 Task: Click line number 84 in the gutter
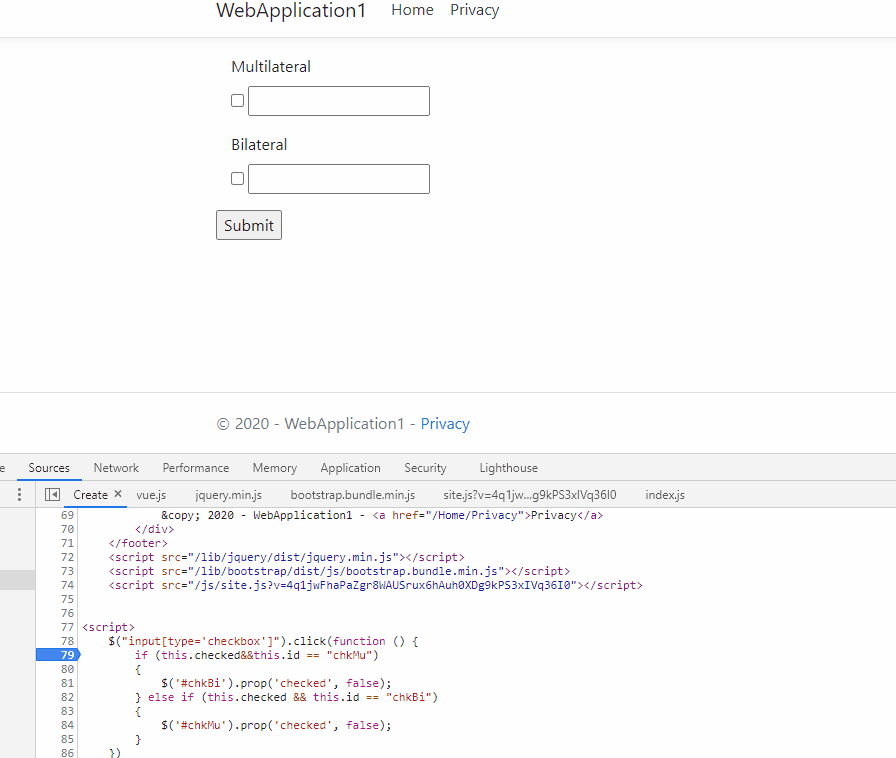pyautogui.click(x=67, y=725)
